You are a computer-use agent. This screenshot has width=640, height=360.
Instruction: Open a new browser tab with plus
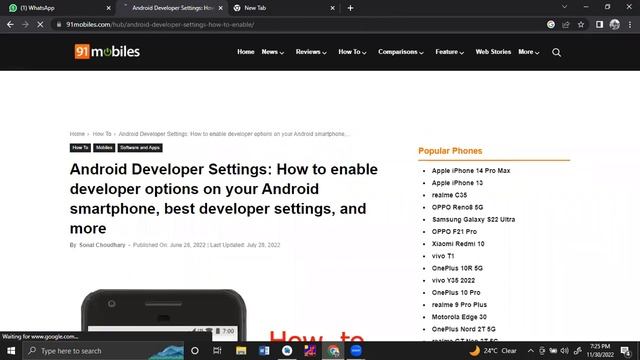coord(350,8)
